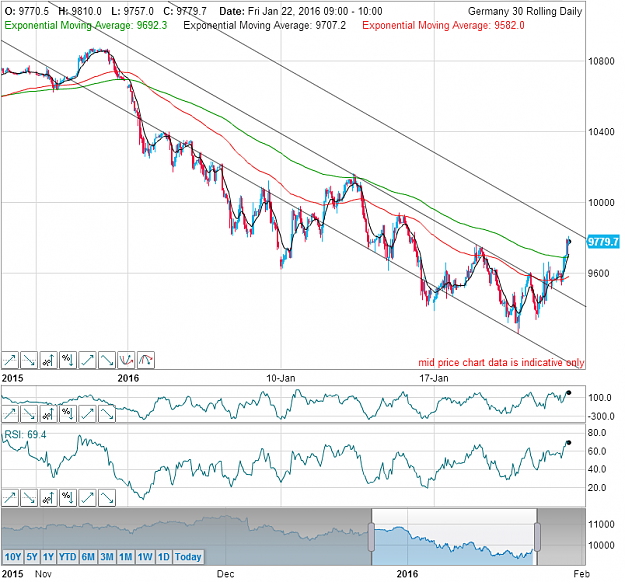Jump to the Today range button
Screen dimensions: 625x582
coord(188,556)
